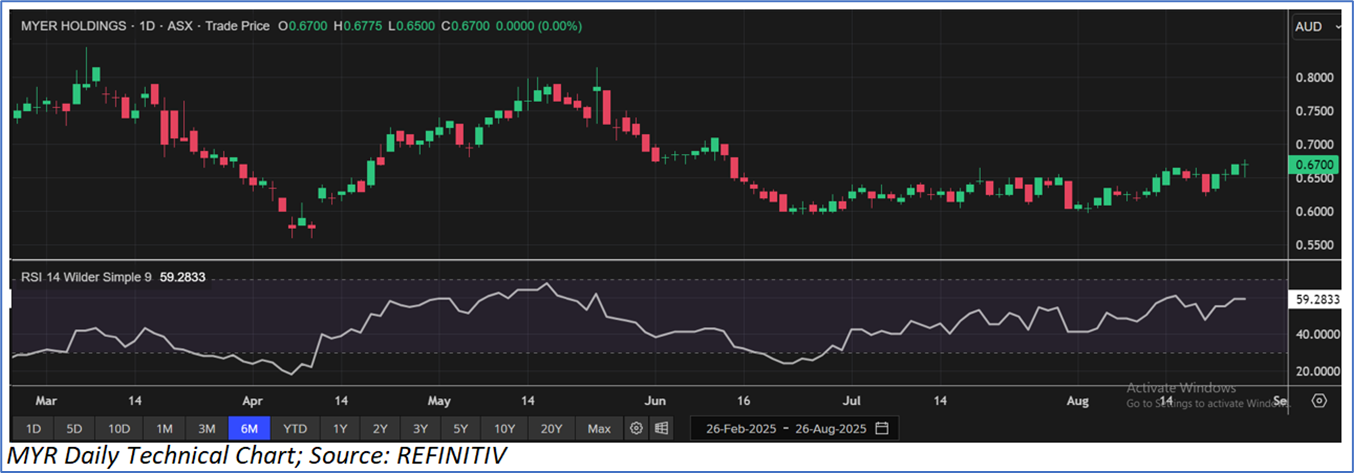Open the chart settings gear icon
Image resolution: width=1354 pixels, height=473 pixels.
636,429
